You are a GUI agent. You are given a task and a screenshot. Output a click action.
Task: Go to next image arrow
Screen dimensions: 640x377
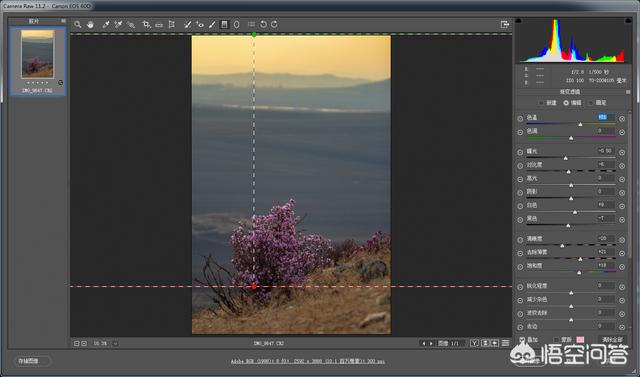431,344
